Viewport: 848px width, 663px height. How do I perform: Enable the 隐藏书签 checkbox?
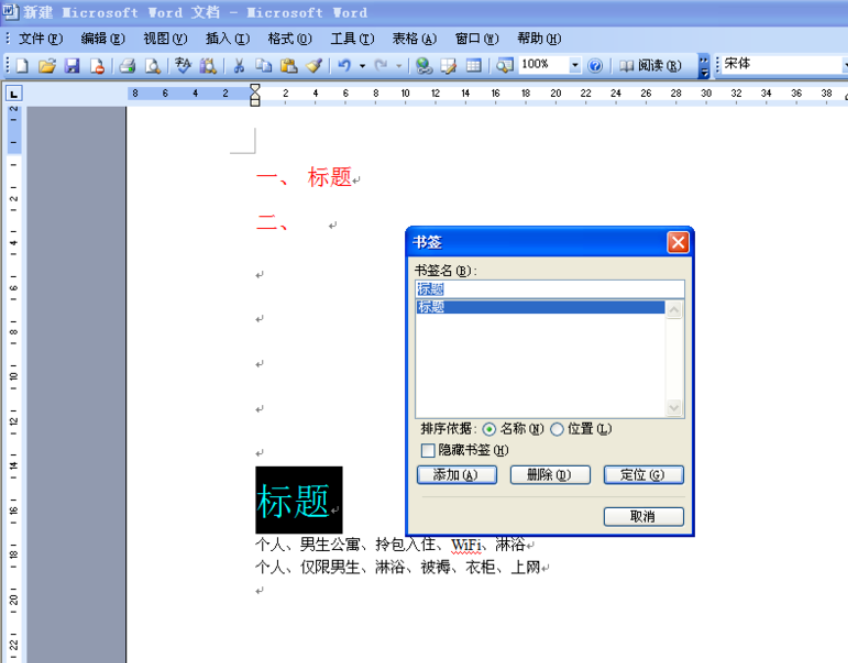(x=428, y=450)
